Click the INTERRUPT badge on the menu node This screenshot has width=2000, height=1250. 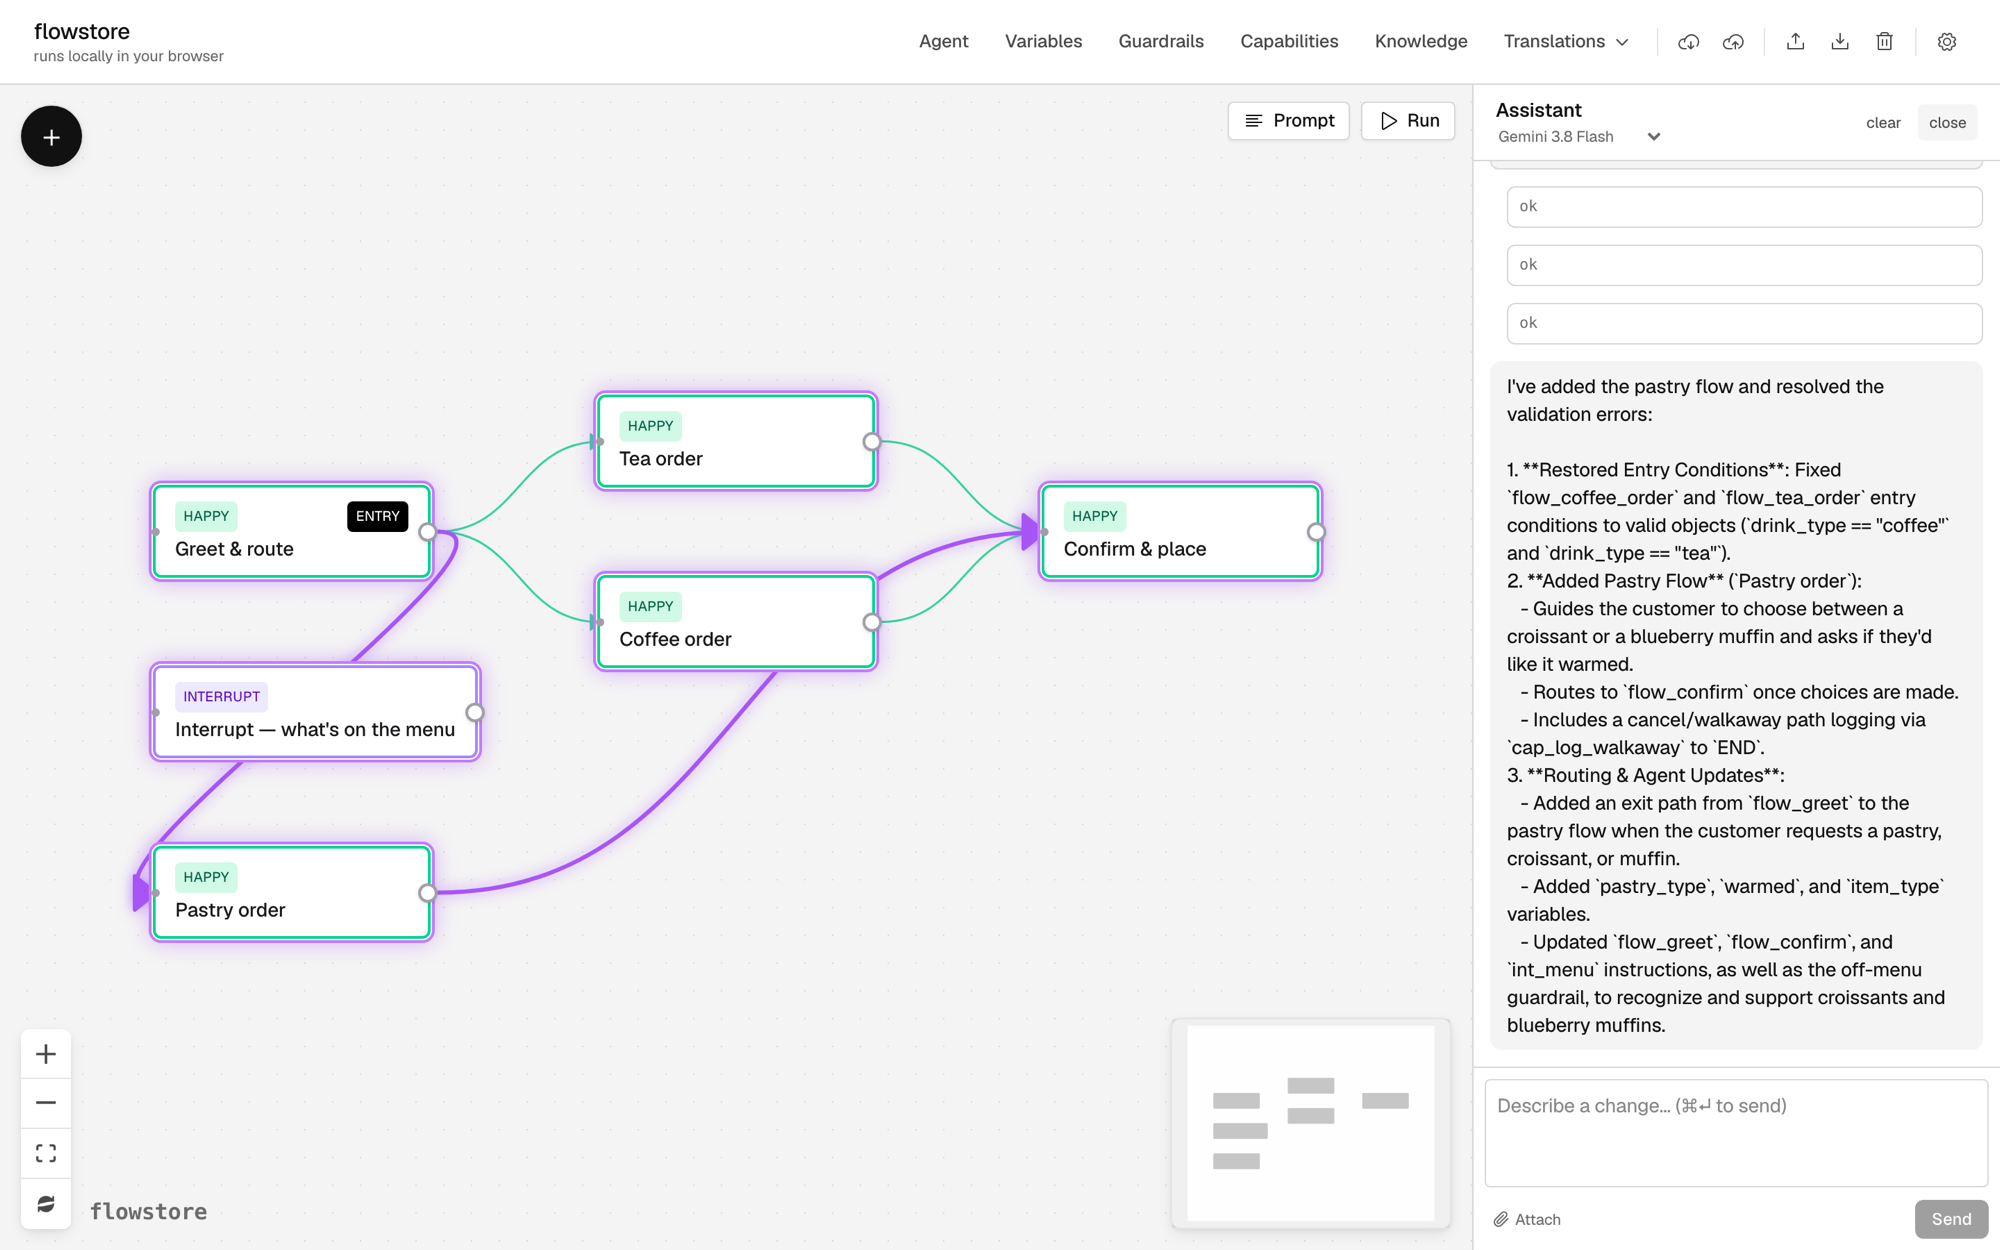point(221,697)
